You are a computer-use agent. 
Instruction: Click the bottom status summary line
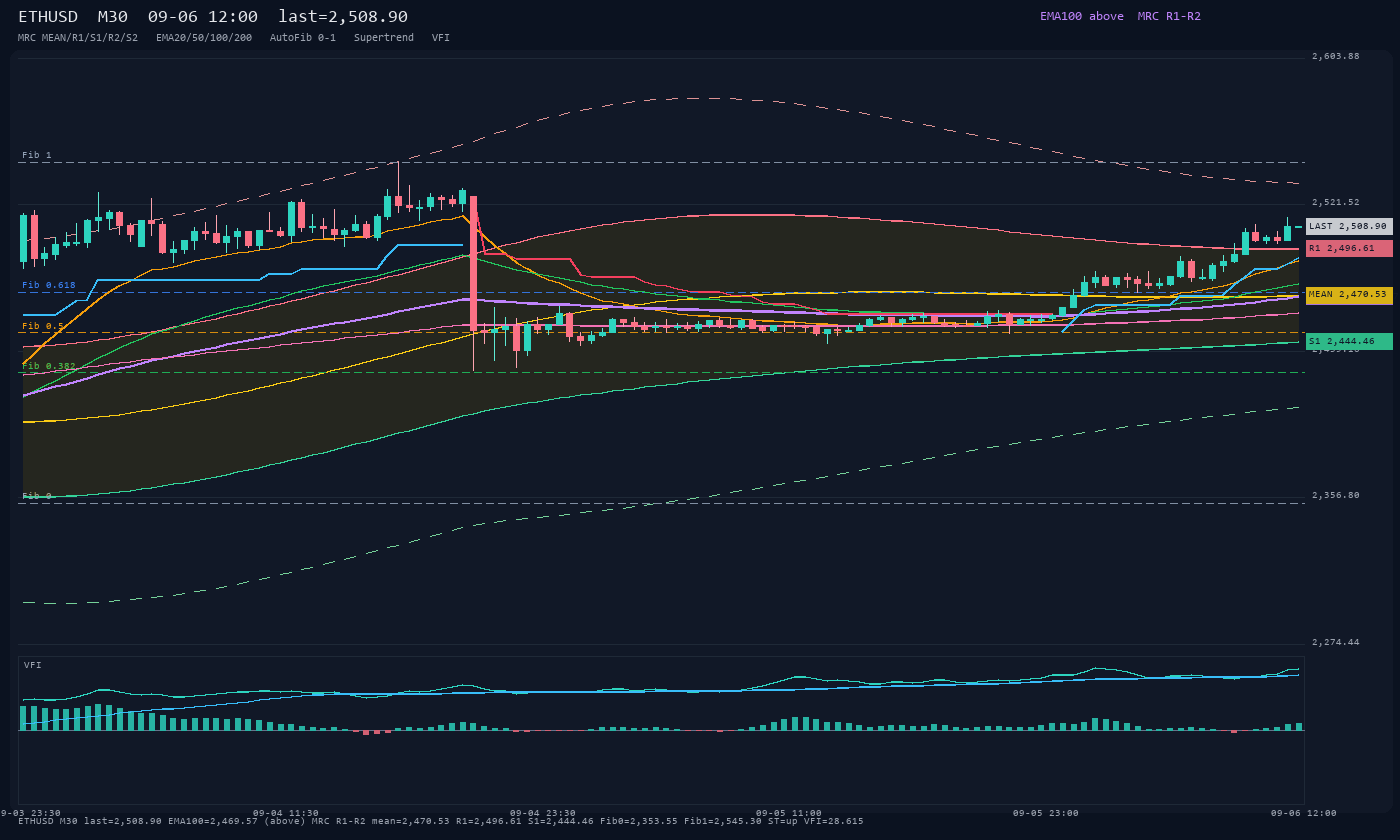(x=441, y=822)
